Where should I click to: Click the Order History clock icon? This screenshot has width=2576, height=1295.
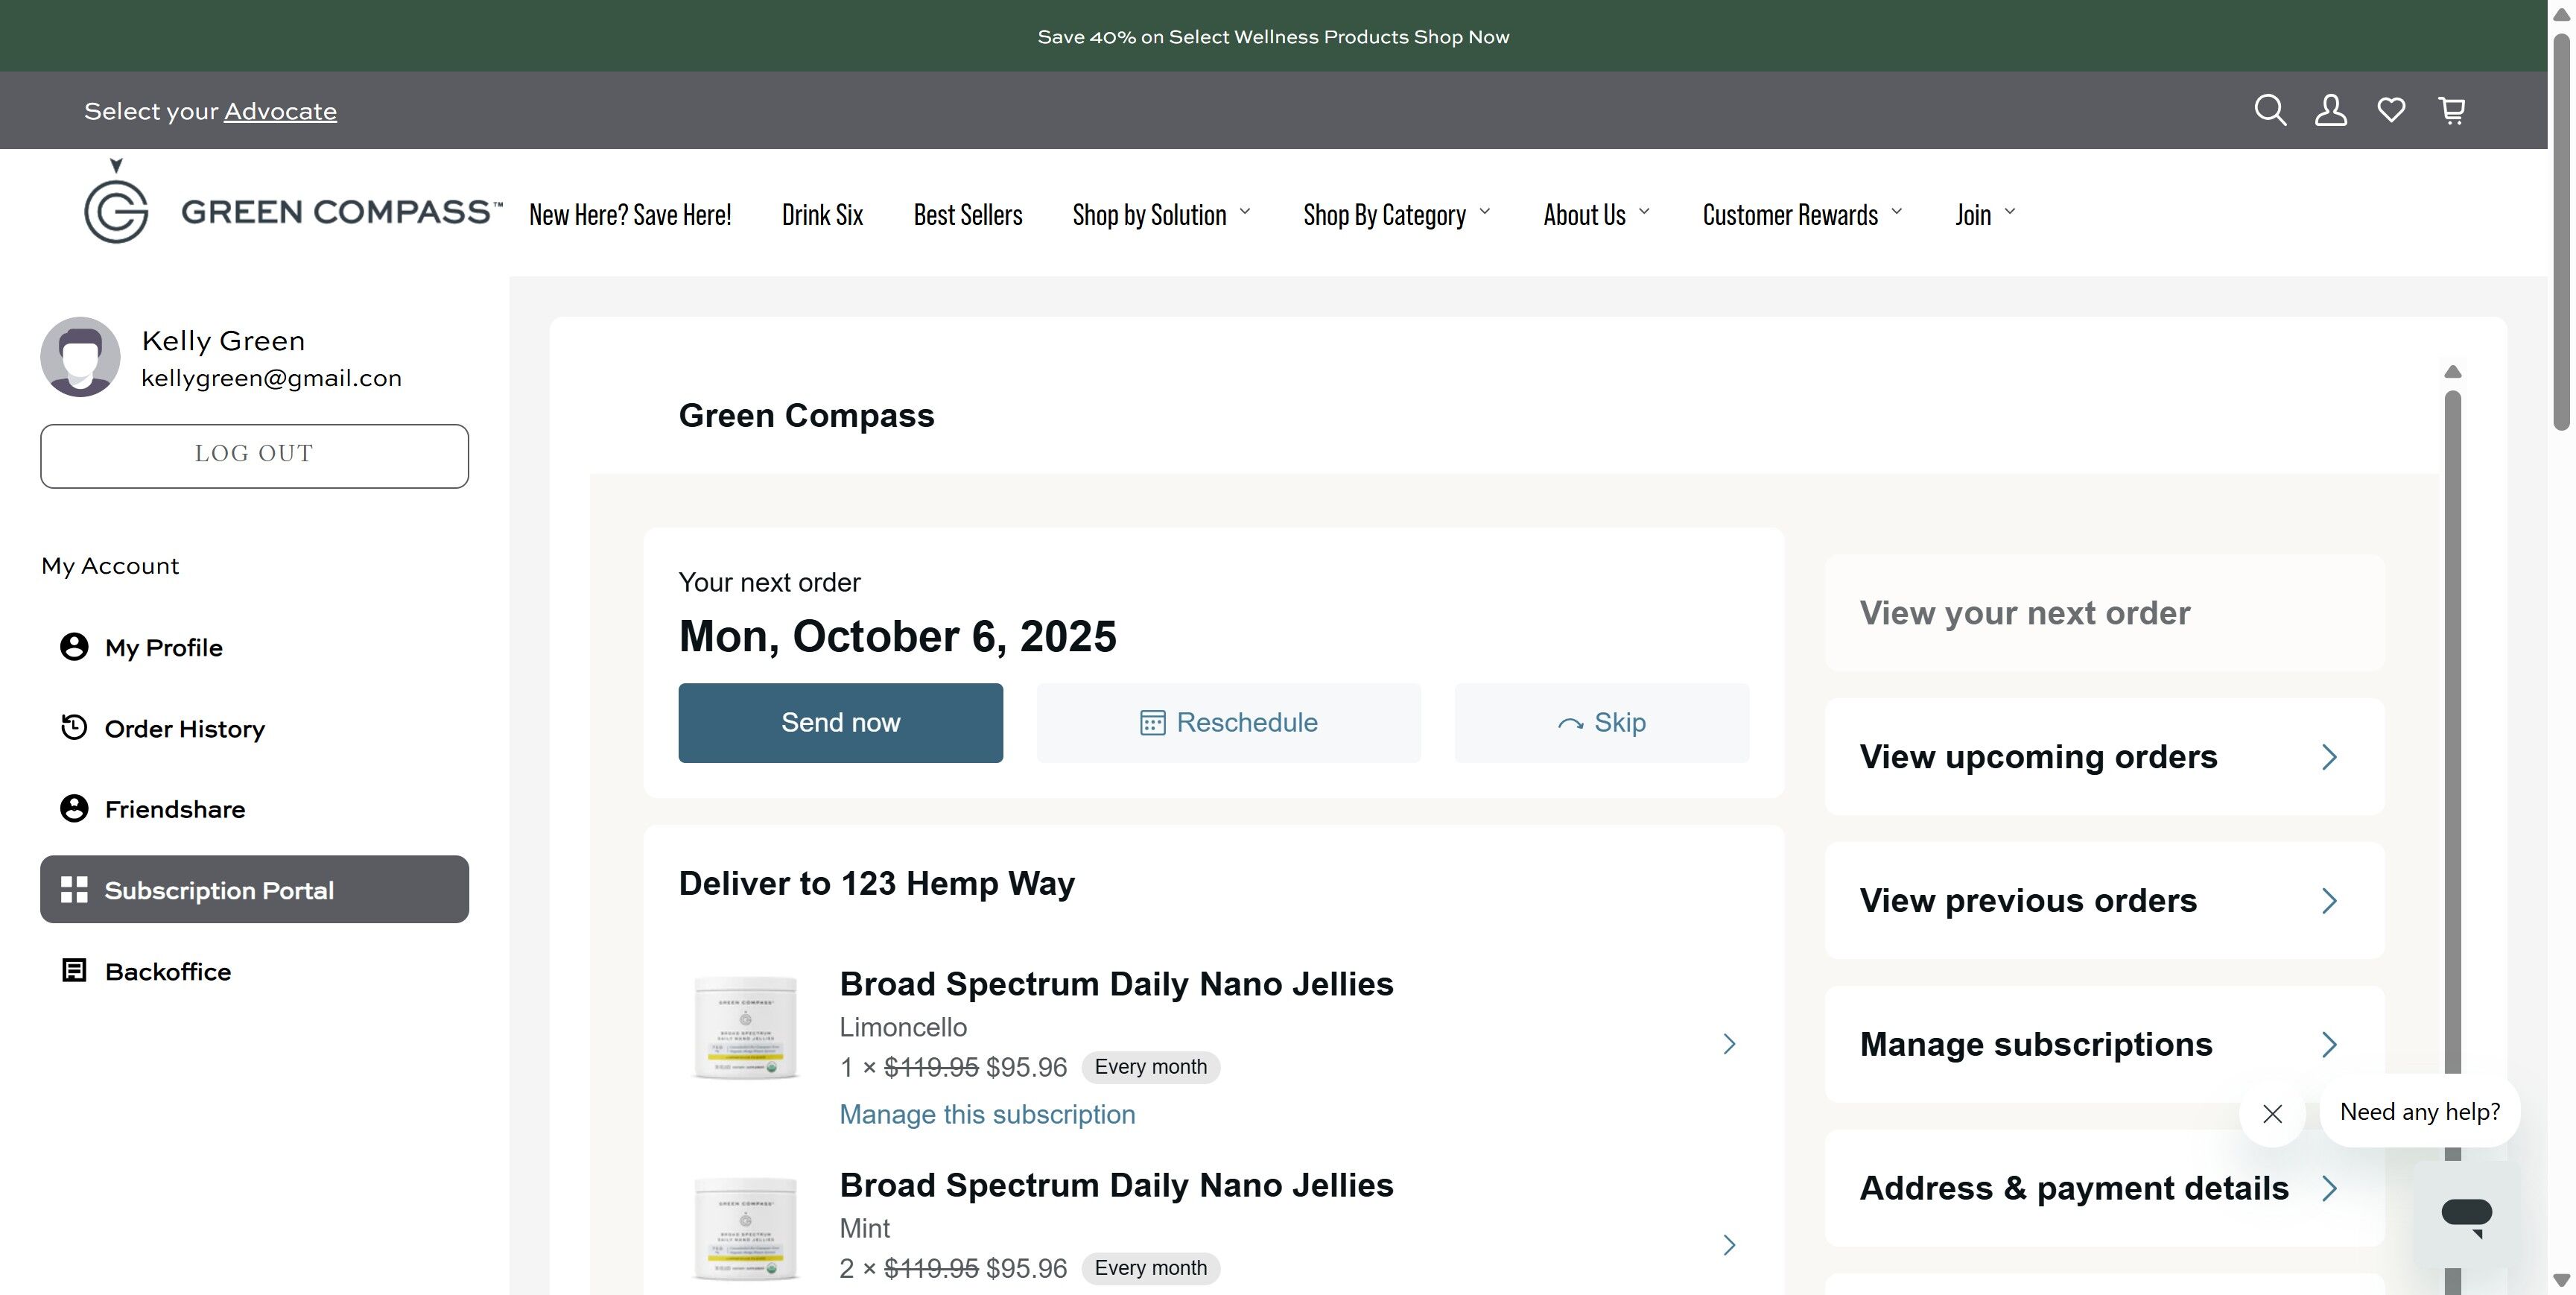(74, 728)
